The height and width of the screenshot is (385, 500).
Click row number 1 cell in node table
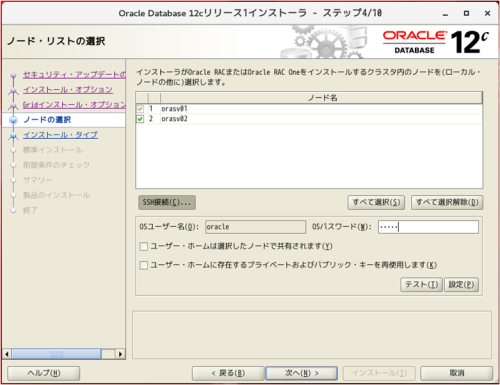(154, 109)
